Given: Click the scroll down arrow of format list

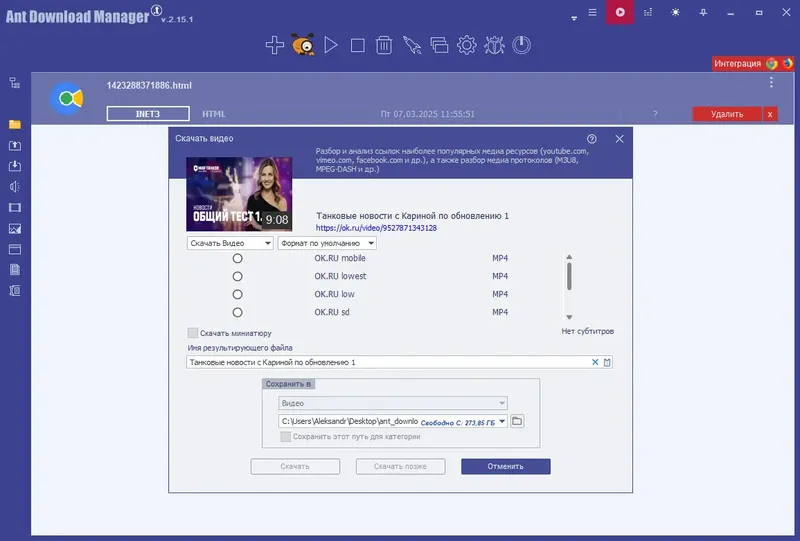Looking at the screenshot, I should click(x=569, y=317).
